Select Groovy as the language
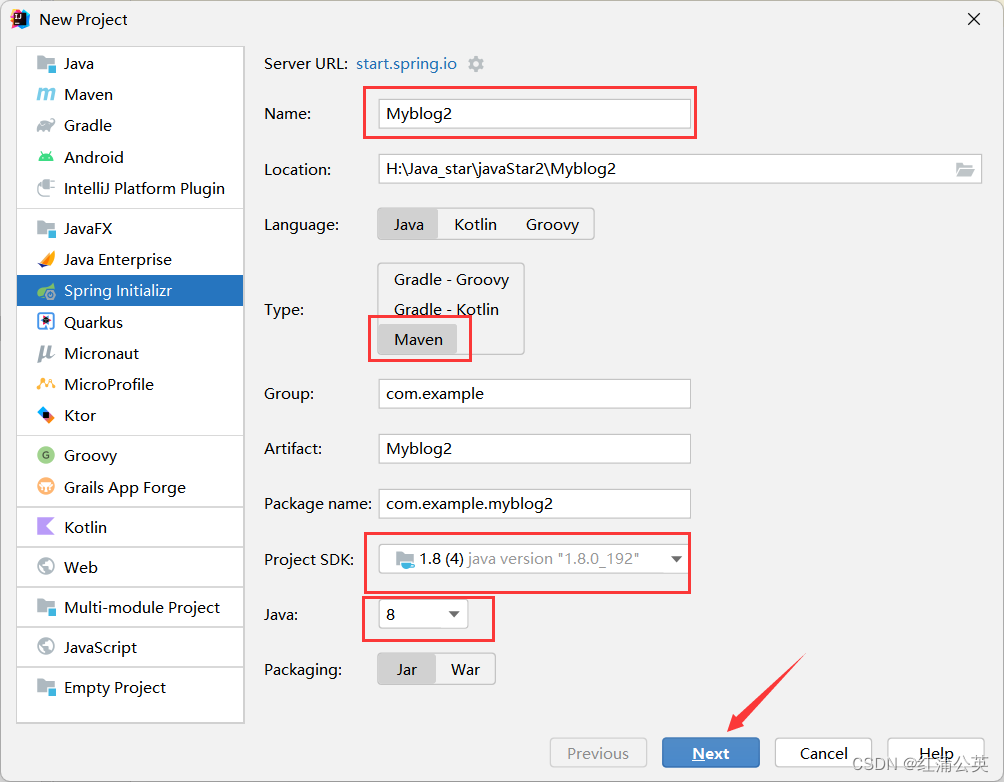The width and height of the screenshot is (1004, 782). (553, 224)
